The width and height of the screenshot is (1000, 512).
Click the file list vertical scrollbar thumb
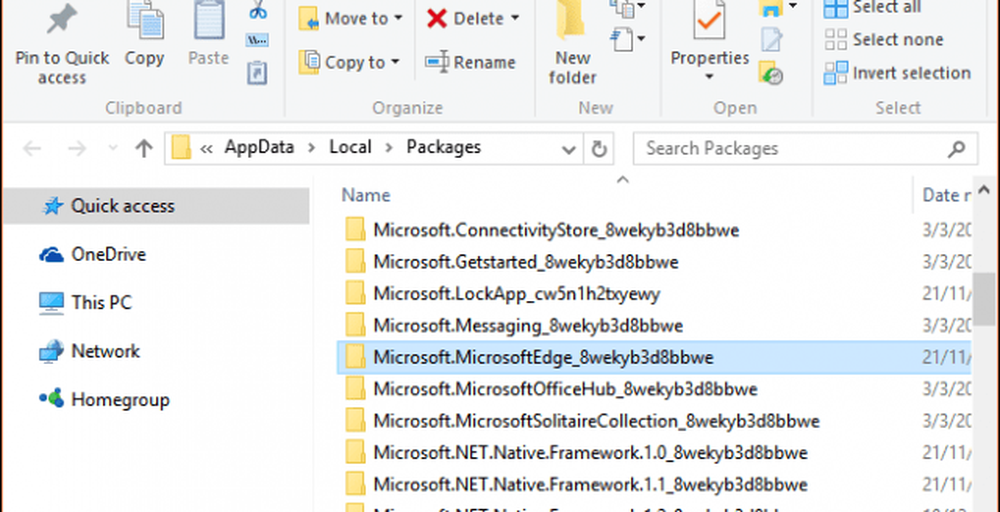click(x=985, y=299)
